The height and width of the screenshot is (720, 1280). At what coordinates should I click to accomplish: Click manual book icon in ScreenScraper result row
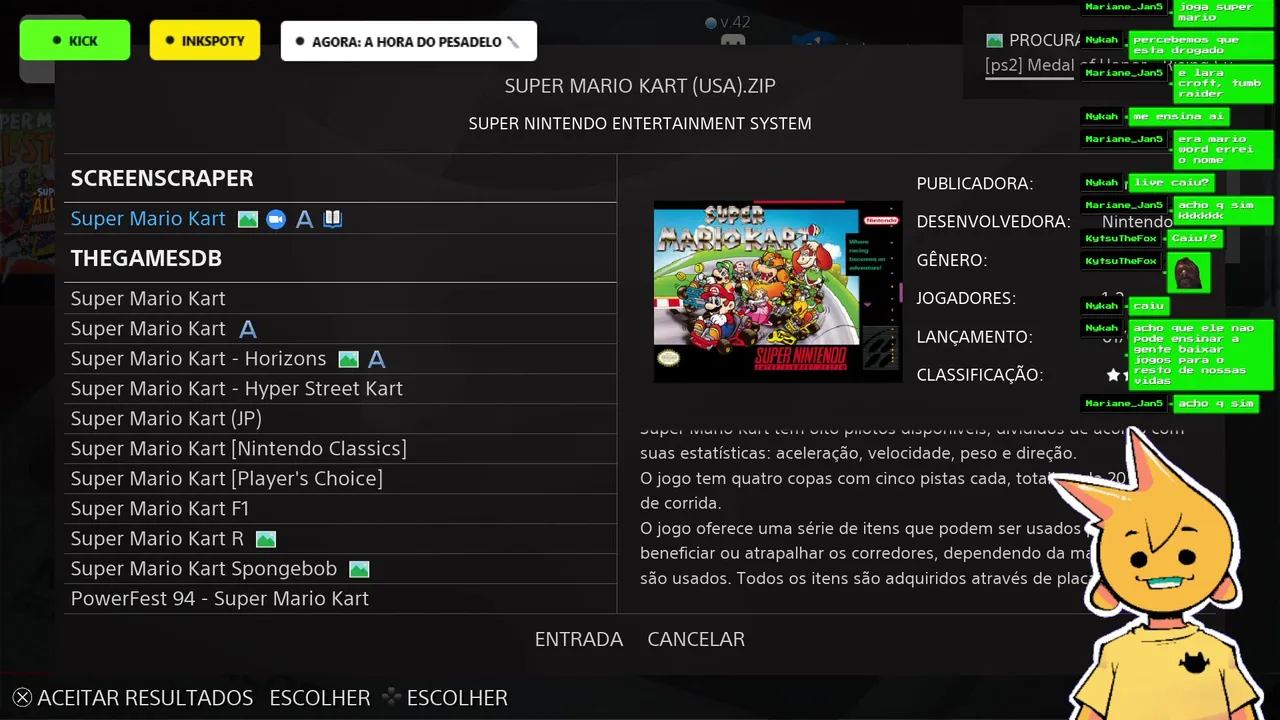[333, 219]
